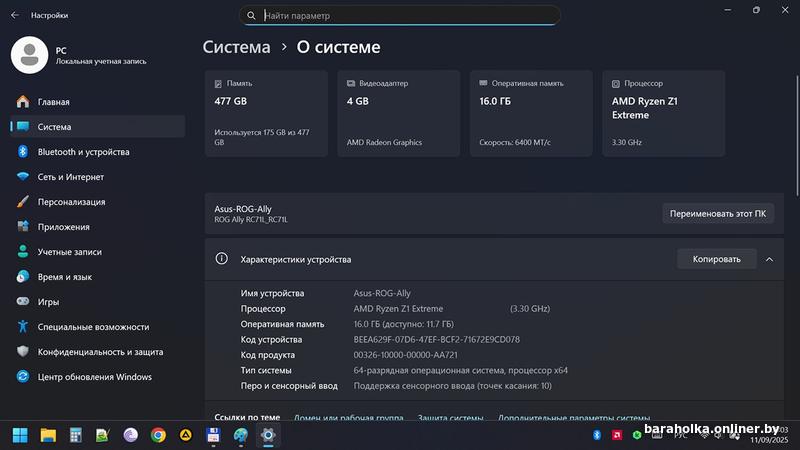Viewport: 800px width, 450px height.
Task: Open Calculator from taskbar
Action: (76, 435)
